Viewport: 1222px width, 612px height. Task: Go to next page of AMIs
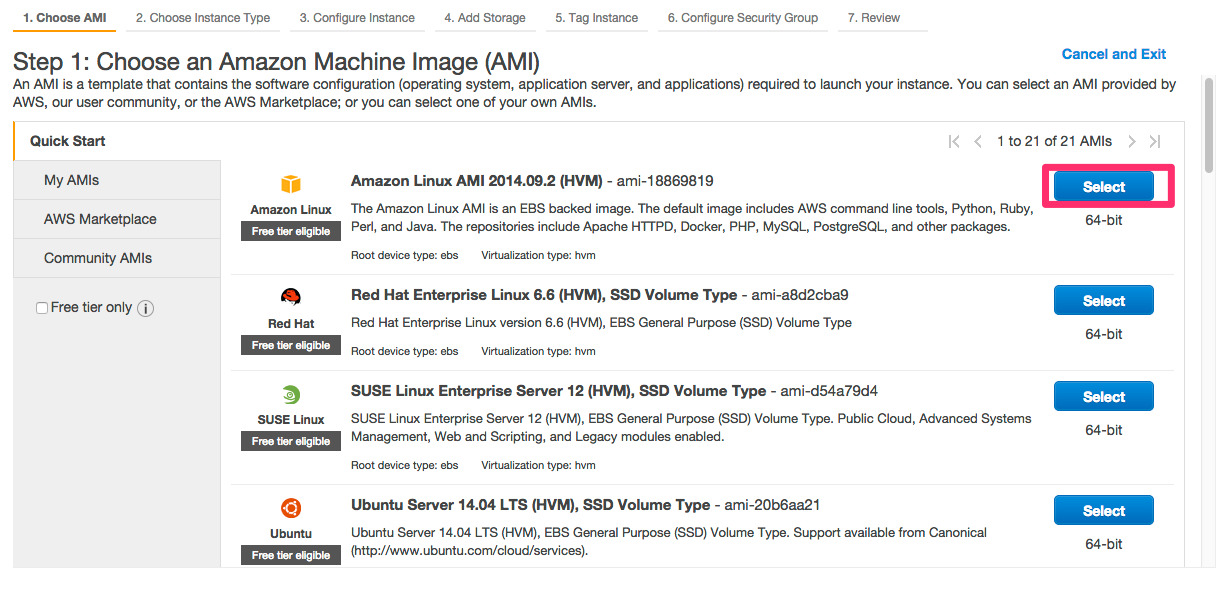tap(1132, 142)
